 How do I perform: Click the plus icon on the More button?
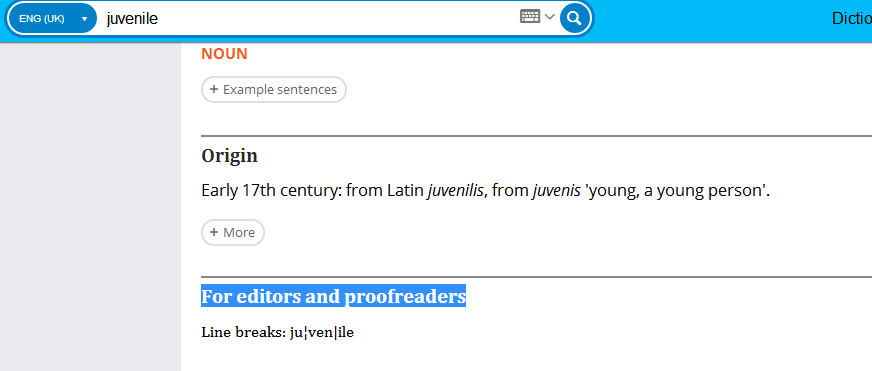pos(214,233)
